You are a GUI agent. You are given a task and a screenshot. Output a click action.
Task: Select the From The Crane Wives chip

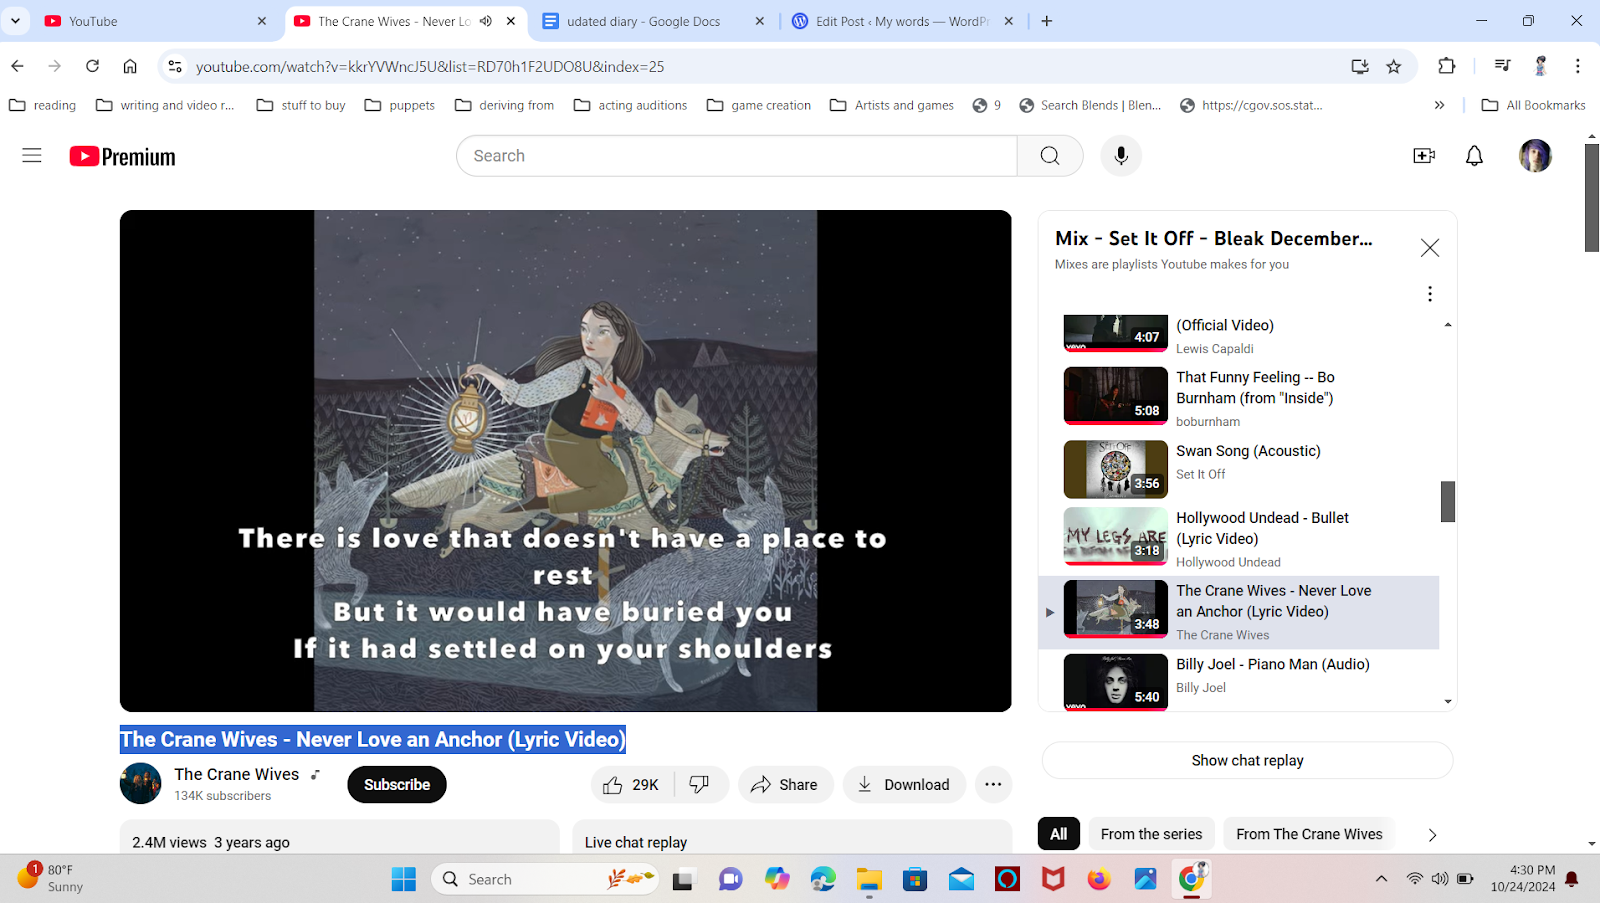[1309, 834]
